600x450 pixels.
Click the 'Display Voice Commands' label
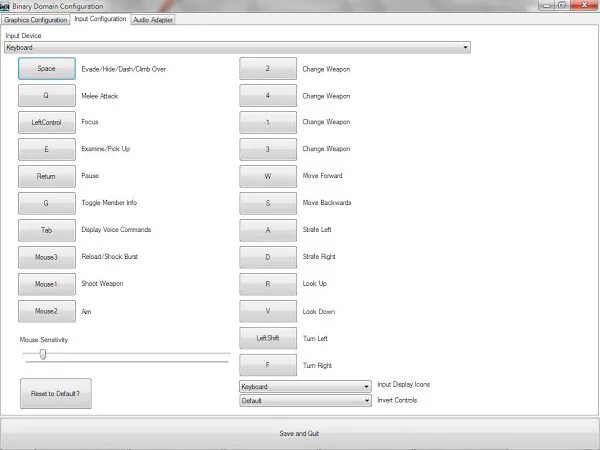point(116,230)
